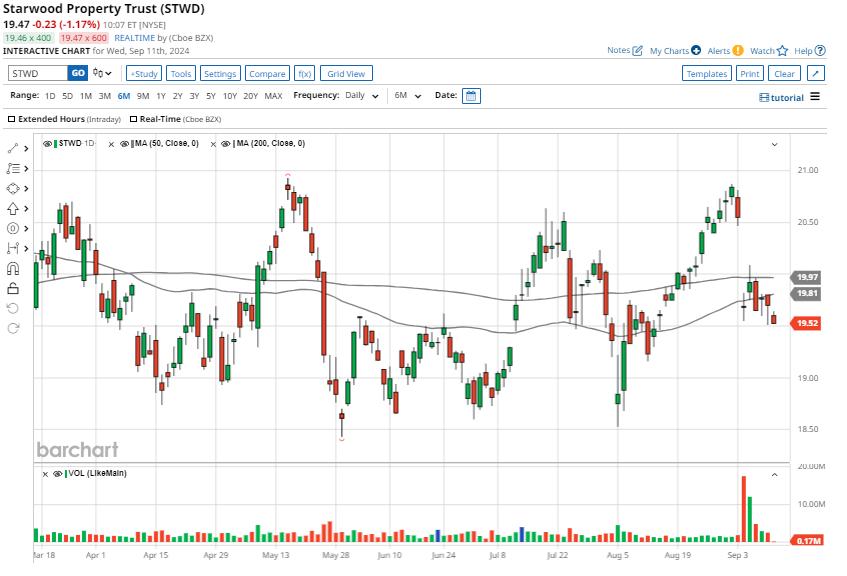Select the MAX range
Image resolution: width=847 pixels, height=576 pixels.
[273, 96]
